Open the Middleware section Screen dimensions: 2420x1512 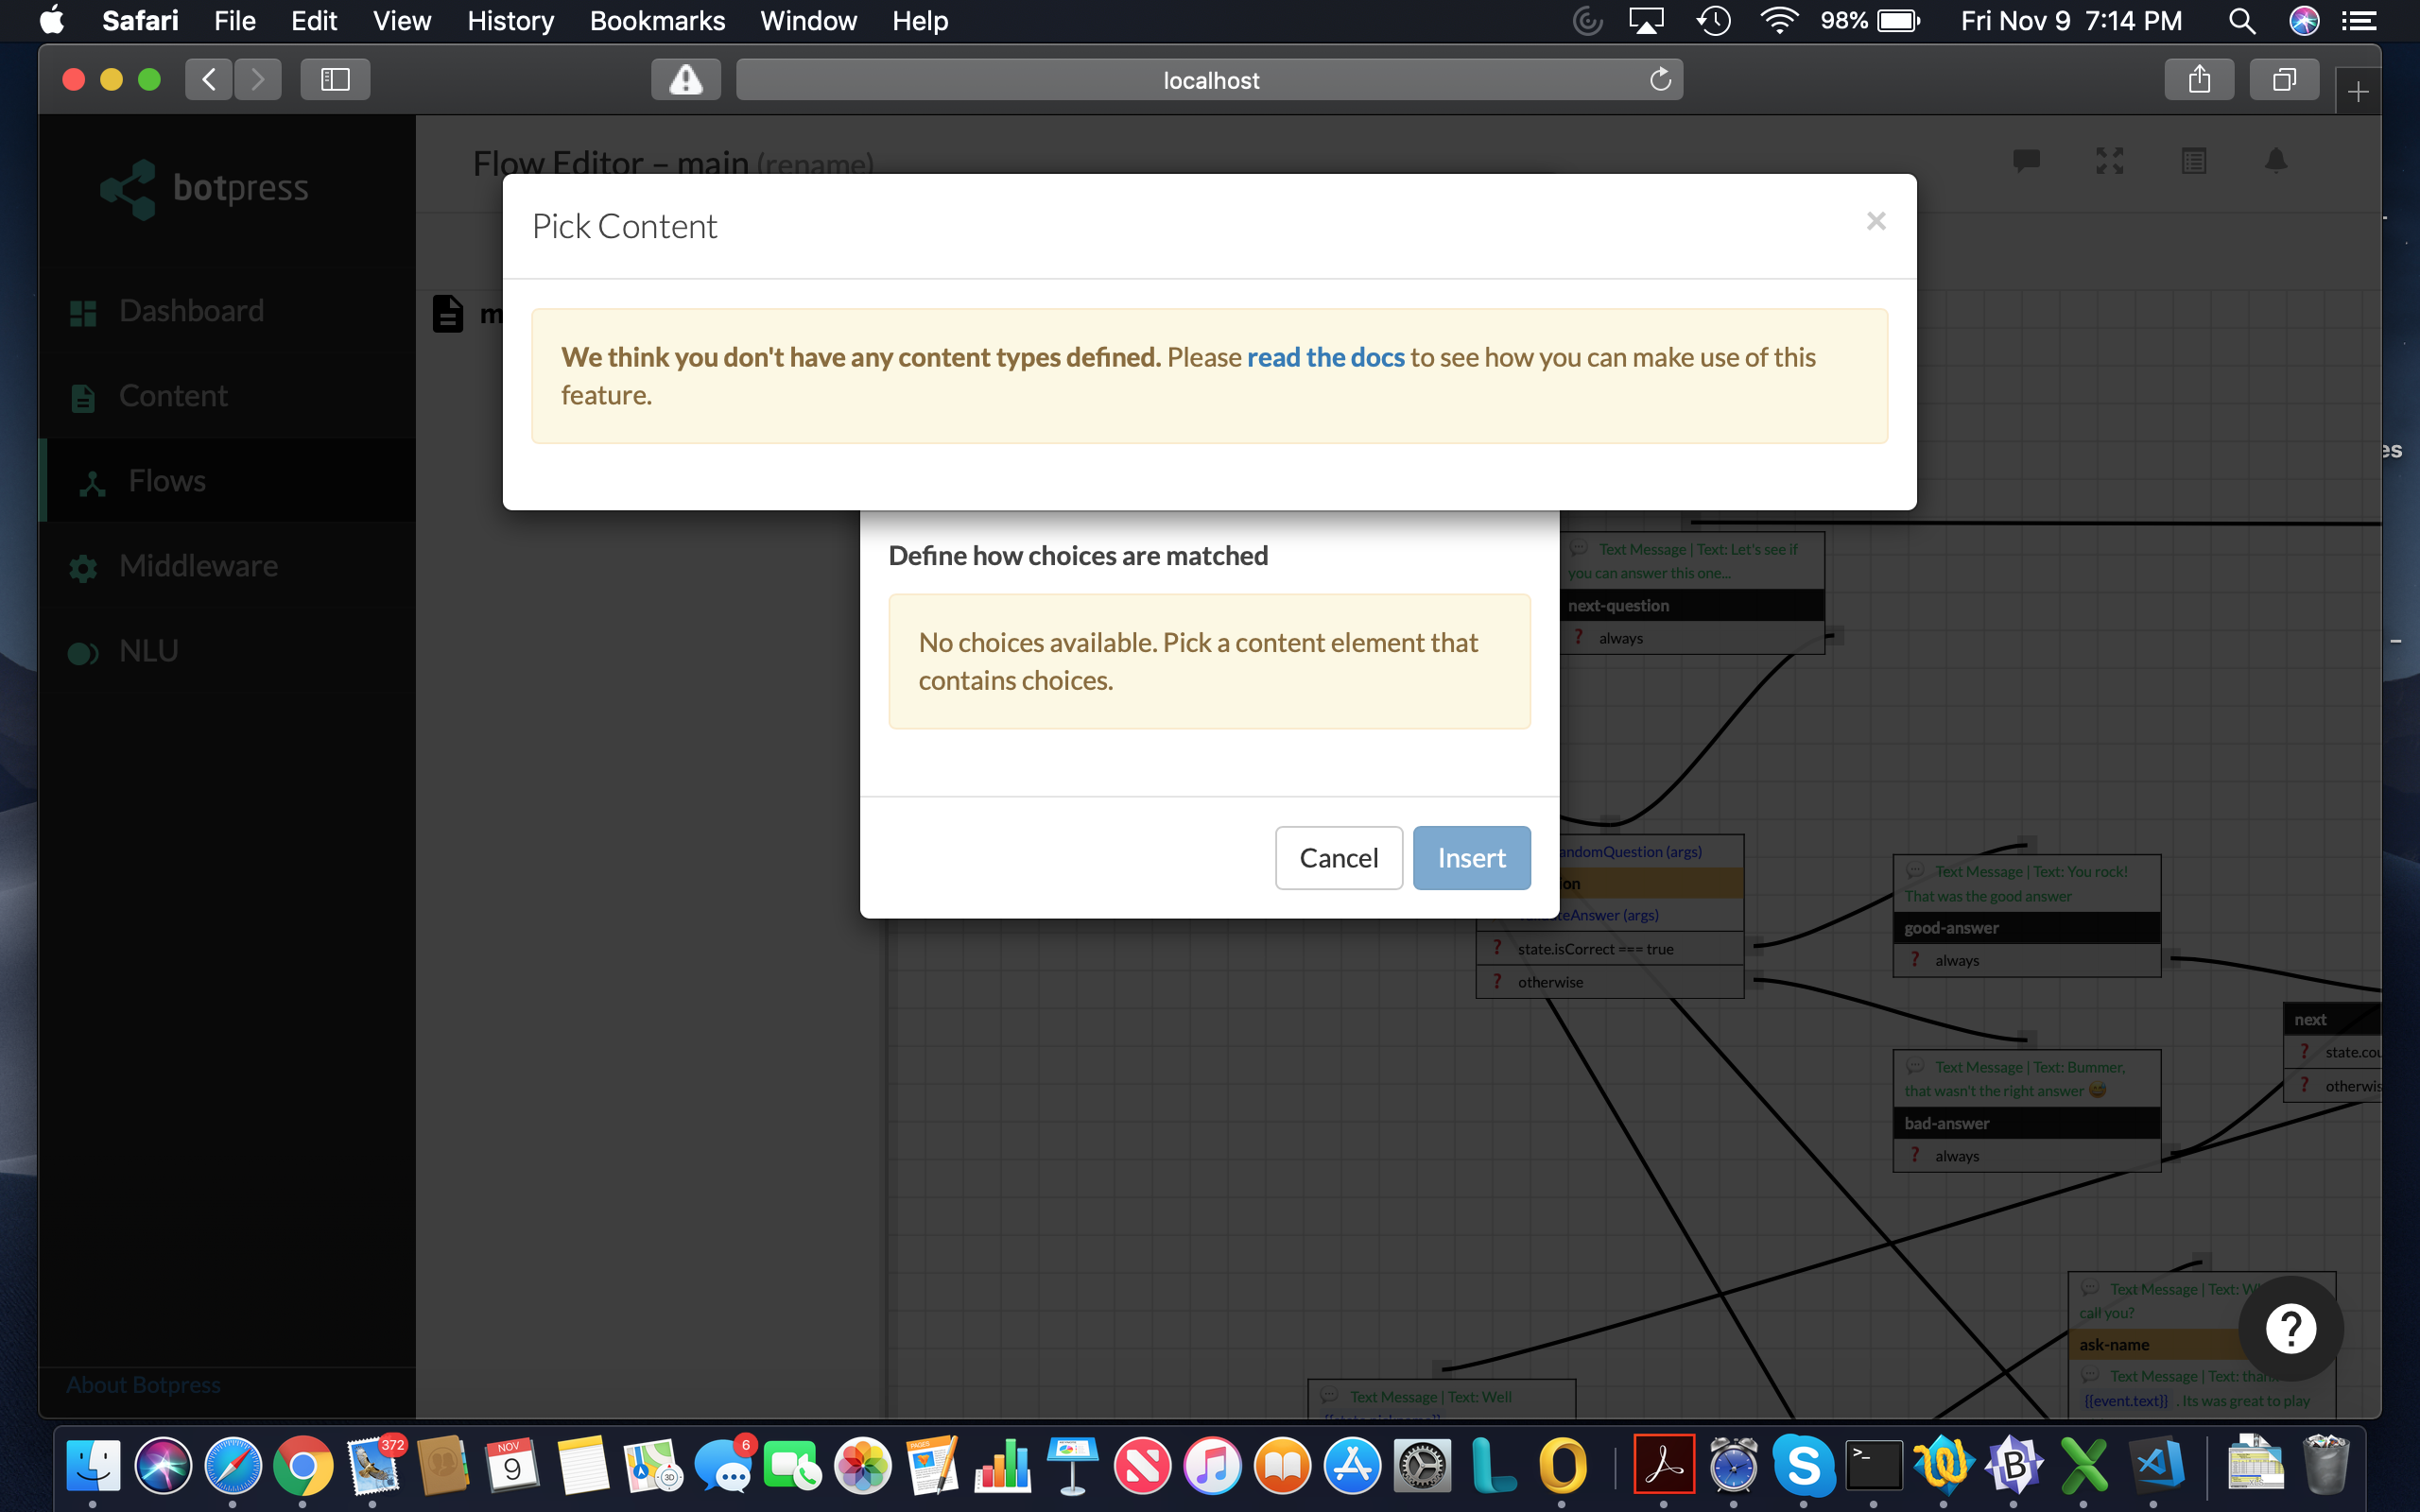(198, 566)
